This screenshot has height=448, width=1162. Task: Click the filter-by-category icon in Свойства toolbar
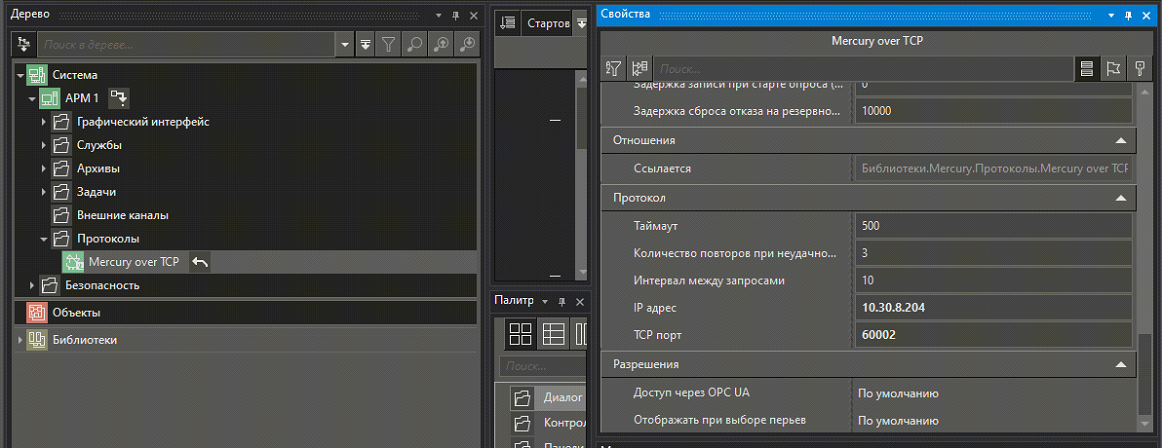(x=614, y=69)
